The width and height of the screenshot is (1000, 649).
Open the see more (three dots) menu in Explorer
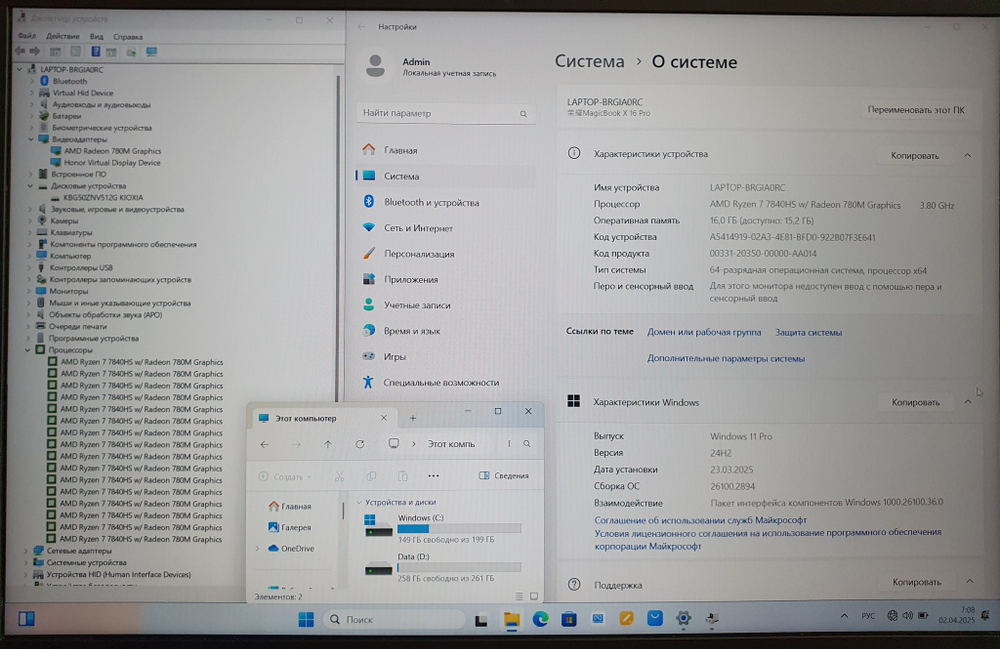coord(433,476)
